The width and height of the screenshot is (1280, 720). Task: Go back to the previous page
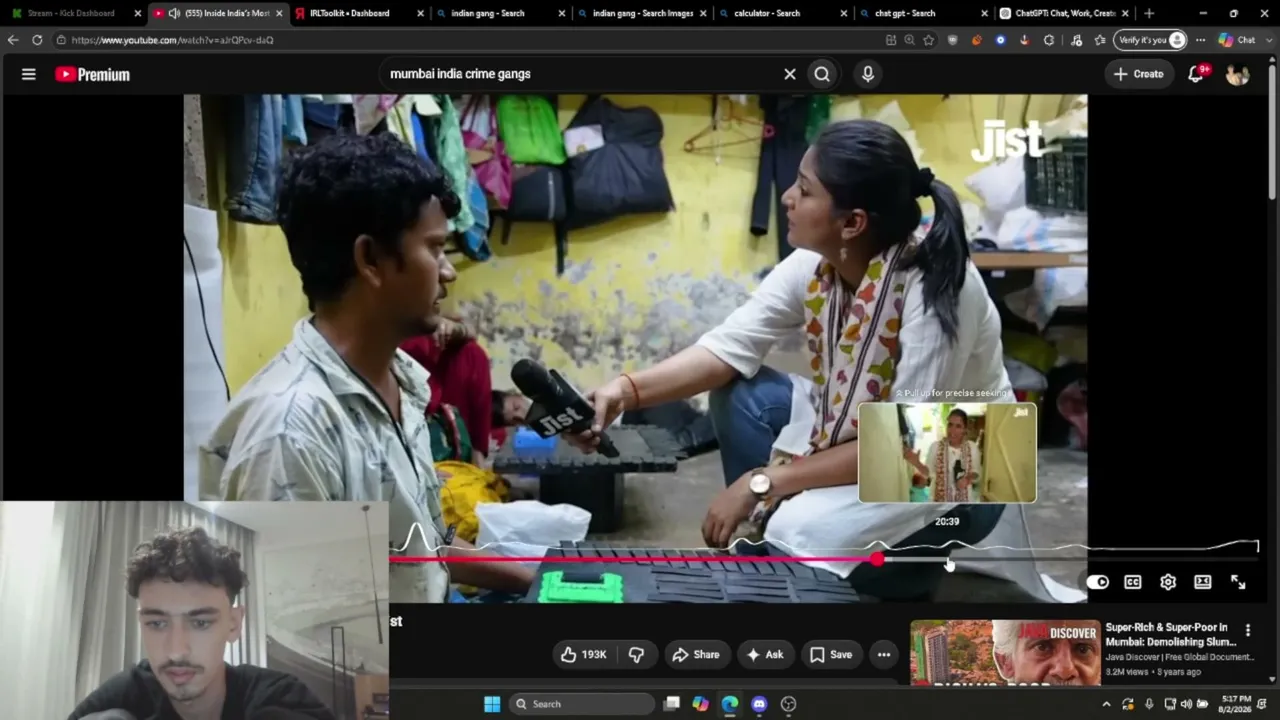click(x=13, y=40)
